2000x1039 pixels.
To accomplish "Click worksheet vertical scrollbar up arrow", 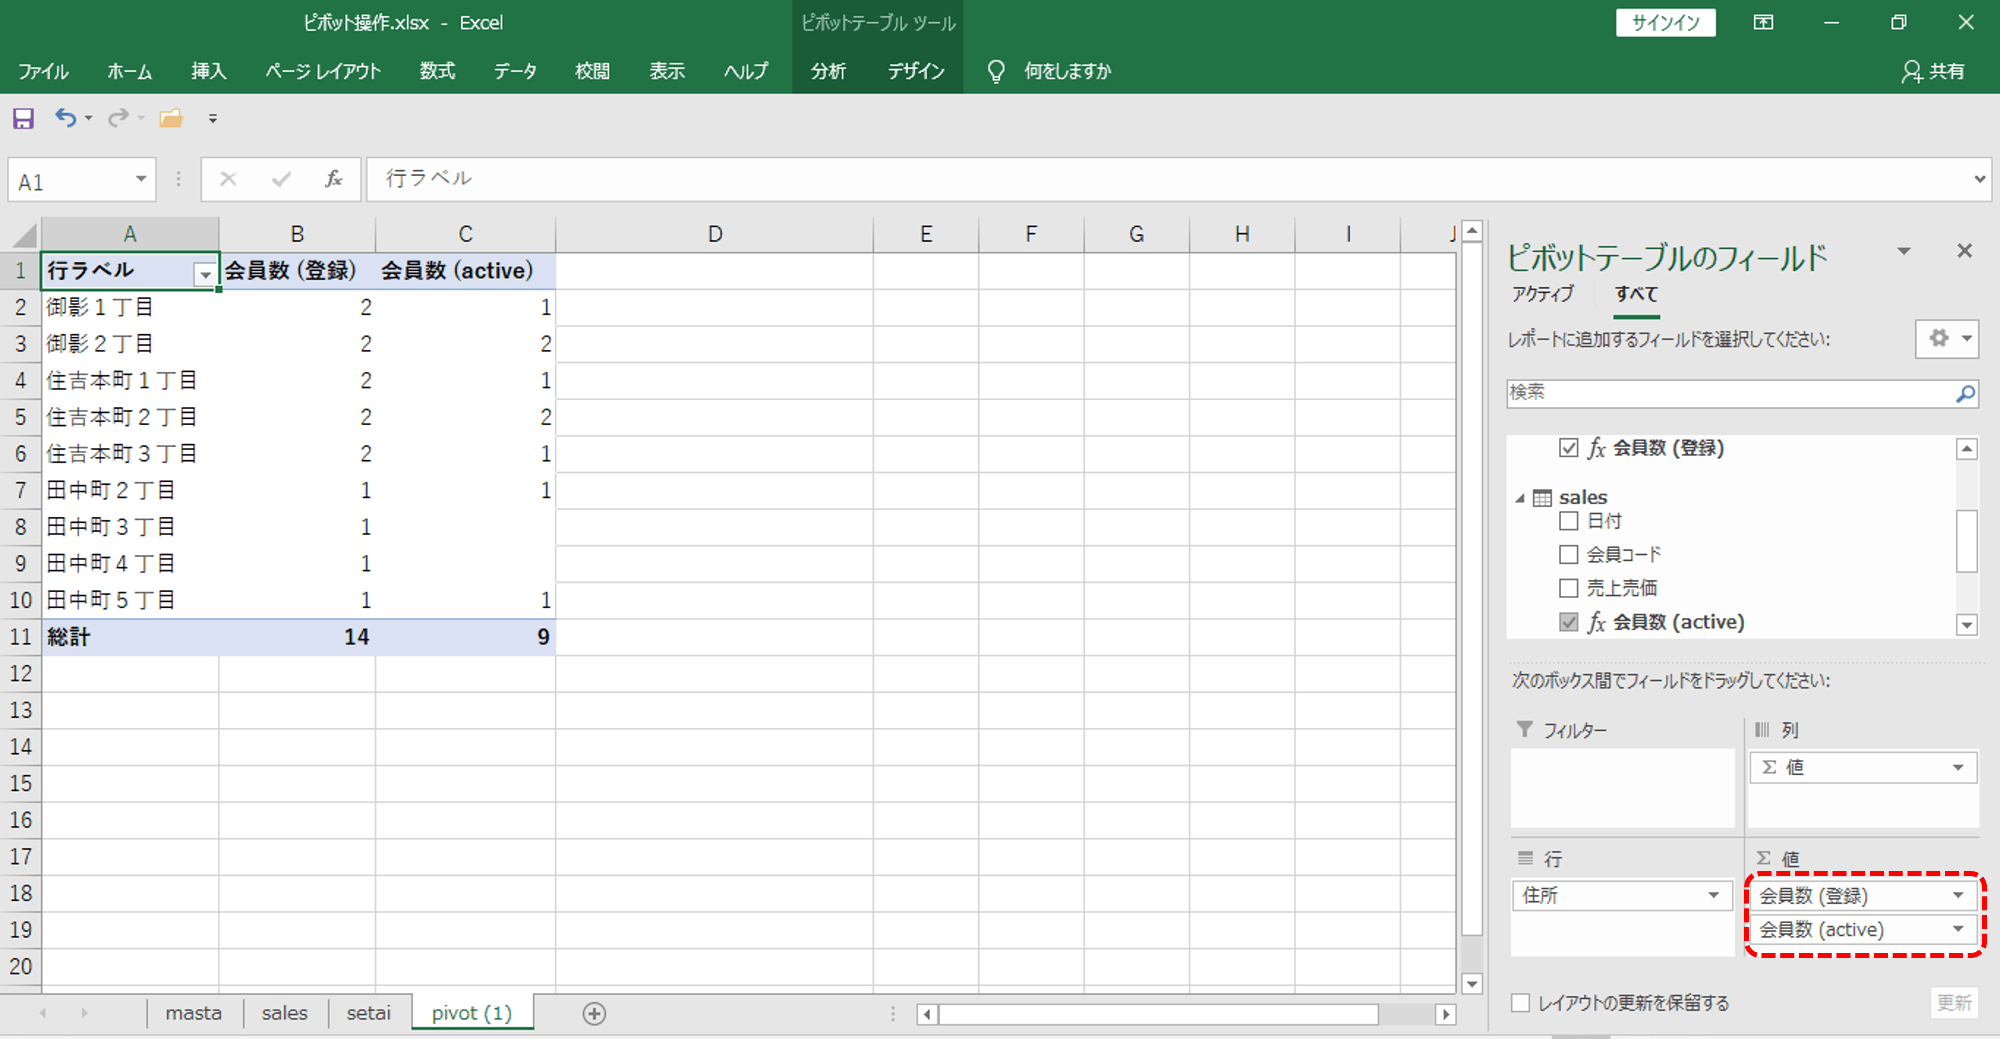I will click(x=1472, y=232).
